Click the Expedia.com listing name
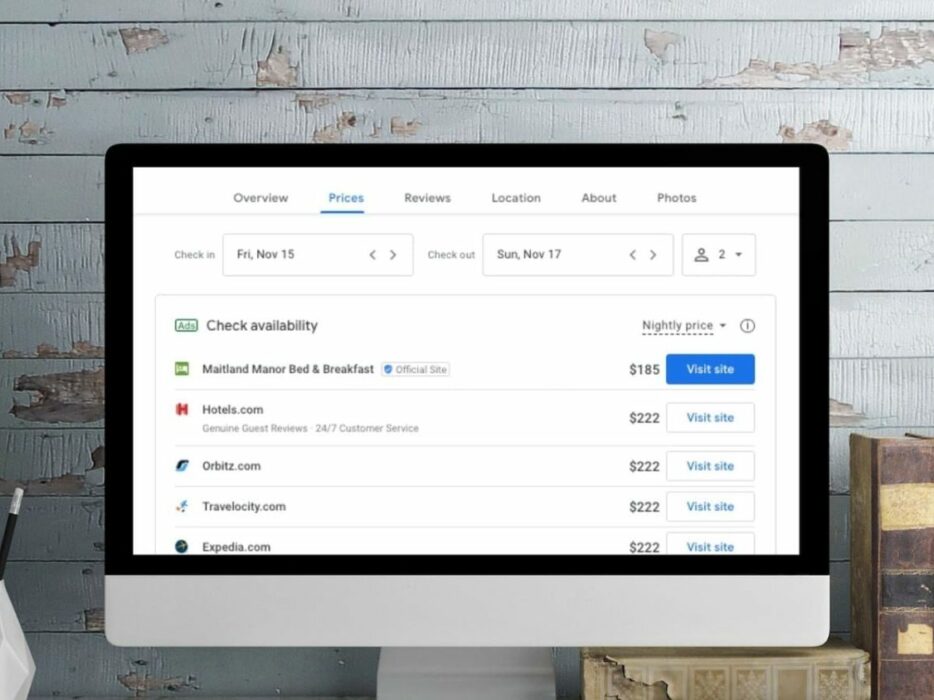The image size is (934, 700). point(236,547)
